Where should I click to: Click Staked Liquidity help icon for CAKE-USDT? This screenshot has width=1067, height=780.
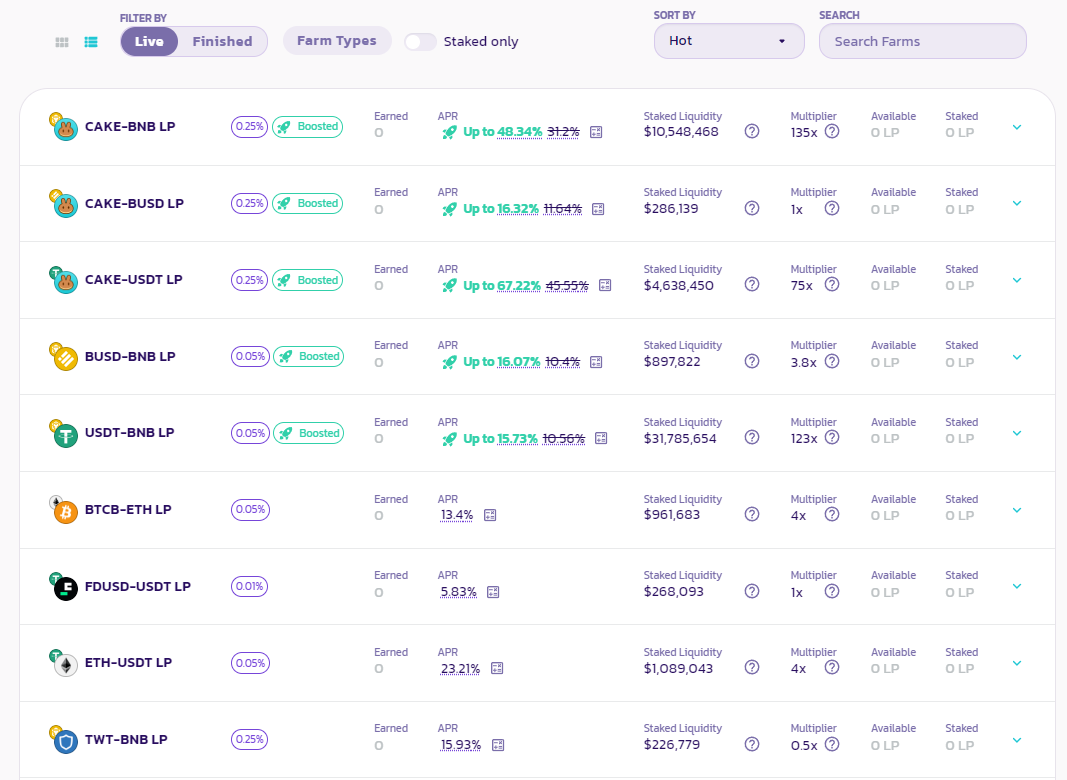point(752,285)
